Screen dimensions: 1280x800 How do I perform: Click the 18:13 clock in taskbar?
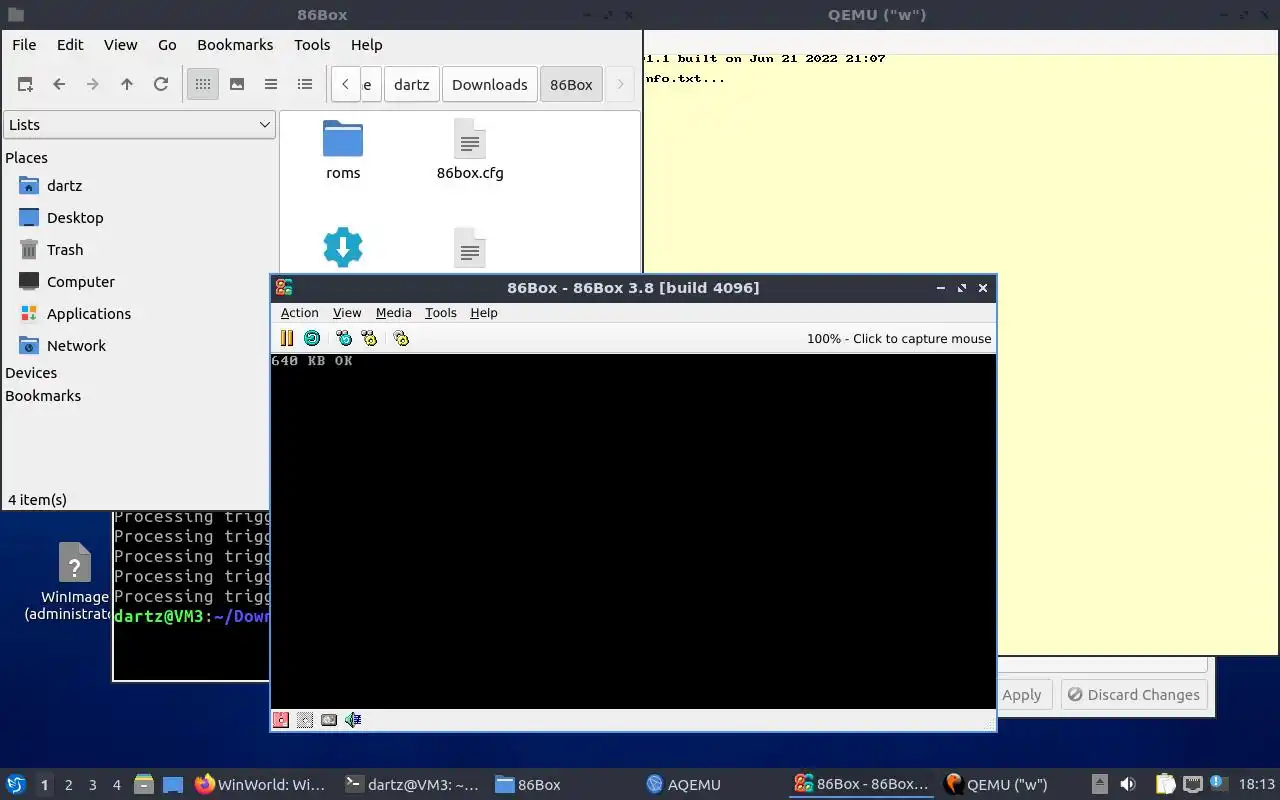click(x=1257, y=785)
